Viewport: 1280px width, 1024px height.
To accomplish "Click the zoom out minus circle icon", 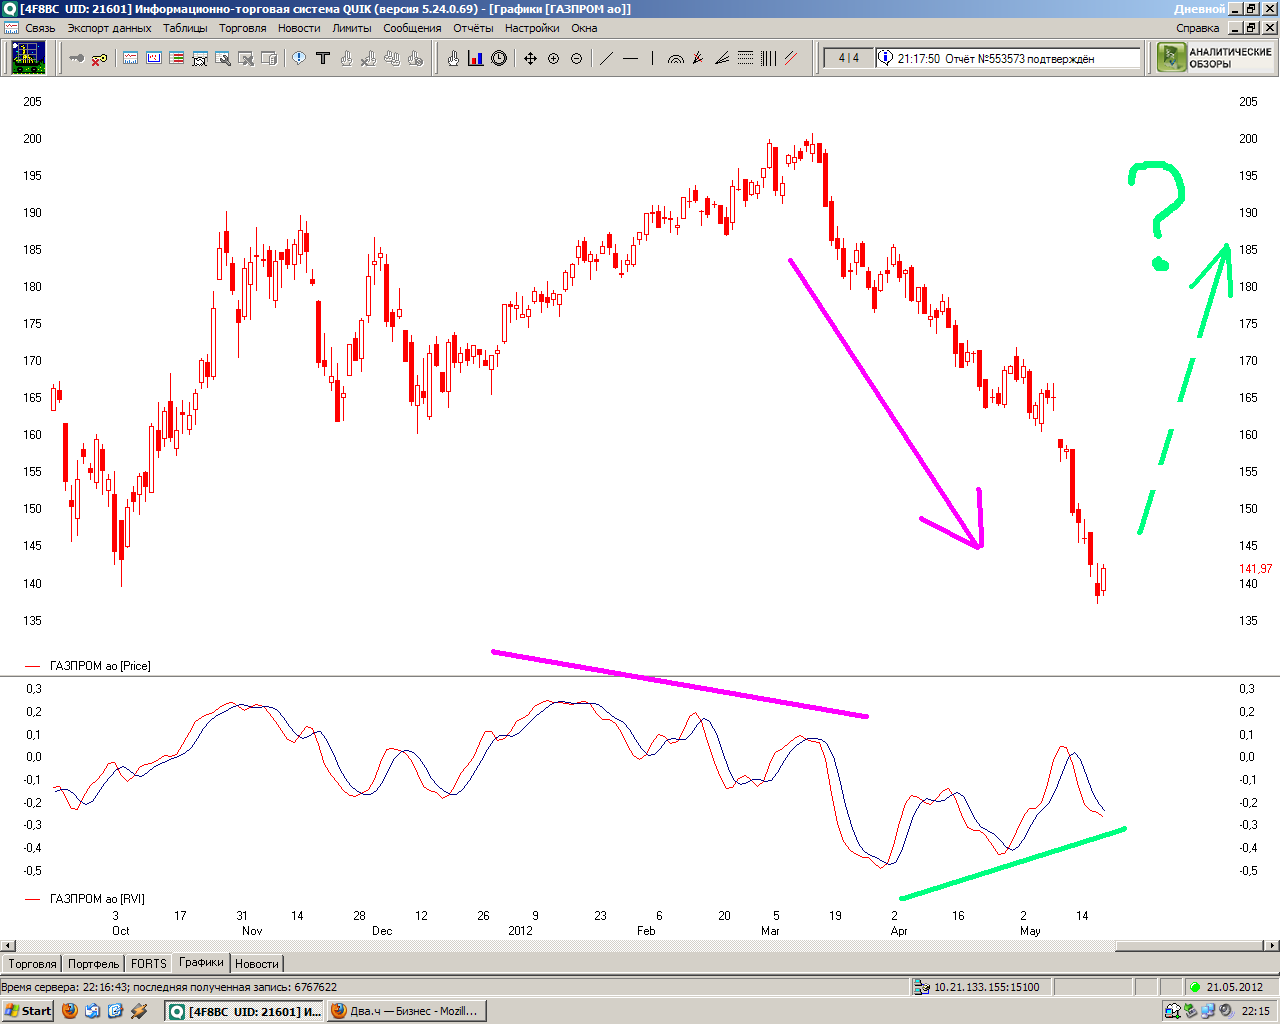I will [576, 59].
